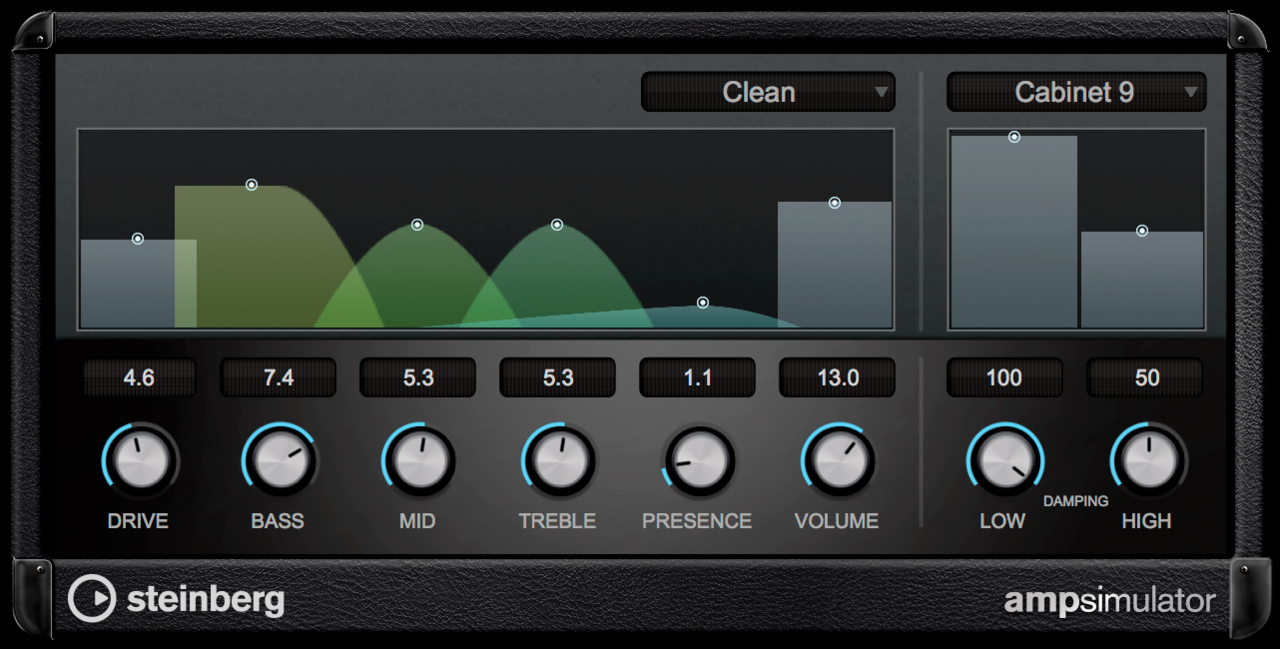Click the HIGH label
Screen dimensions: 1280x649
(x=1147, y=521)
